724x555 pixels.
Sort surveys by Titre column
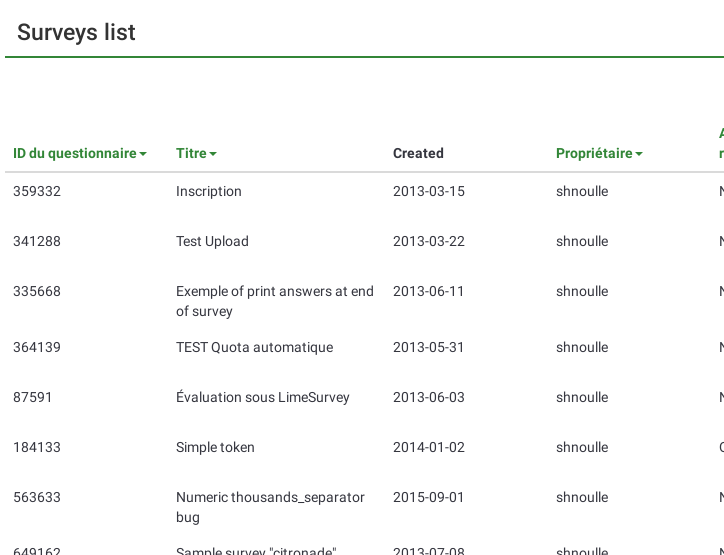click(x=195, y=153)
